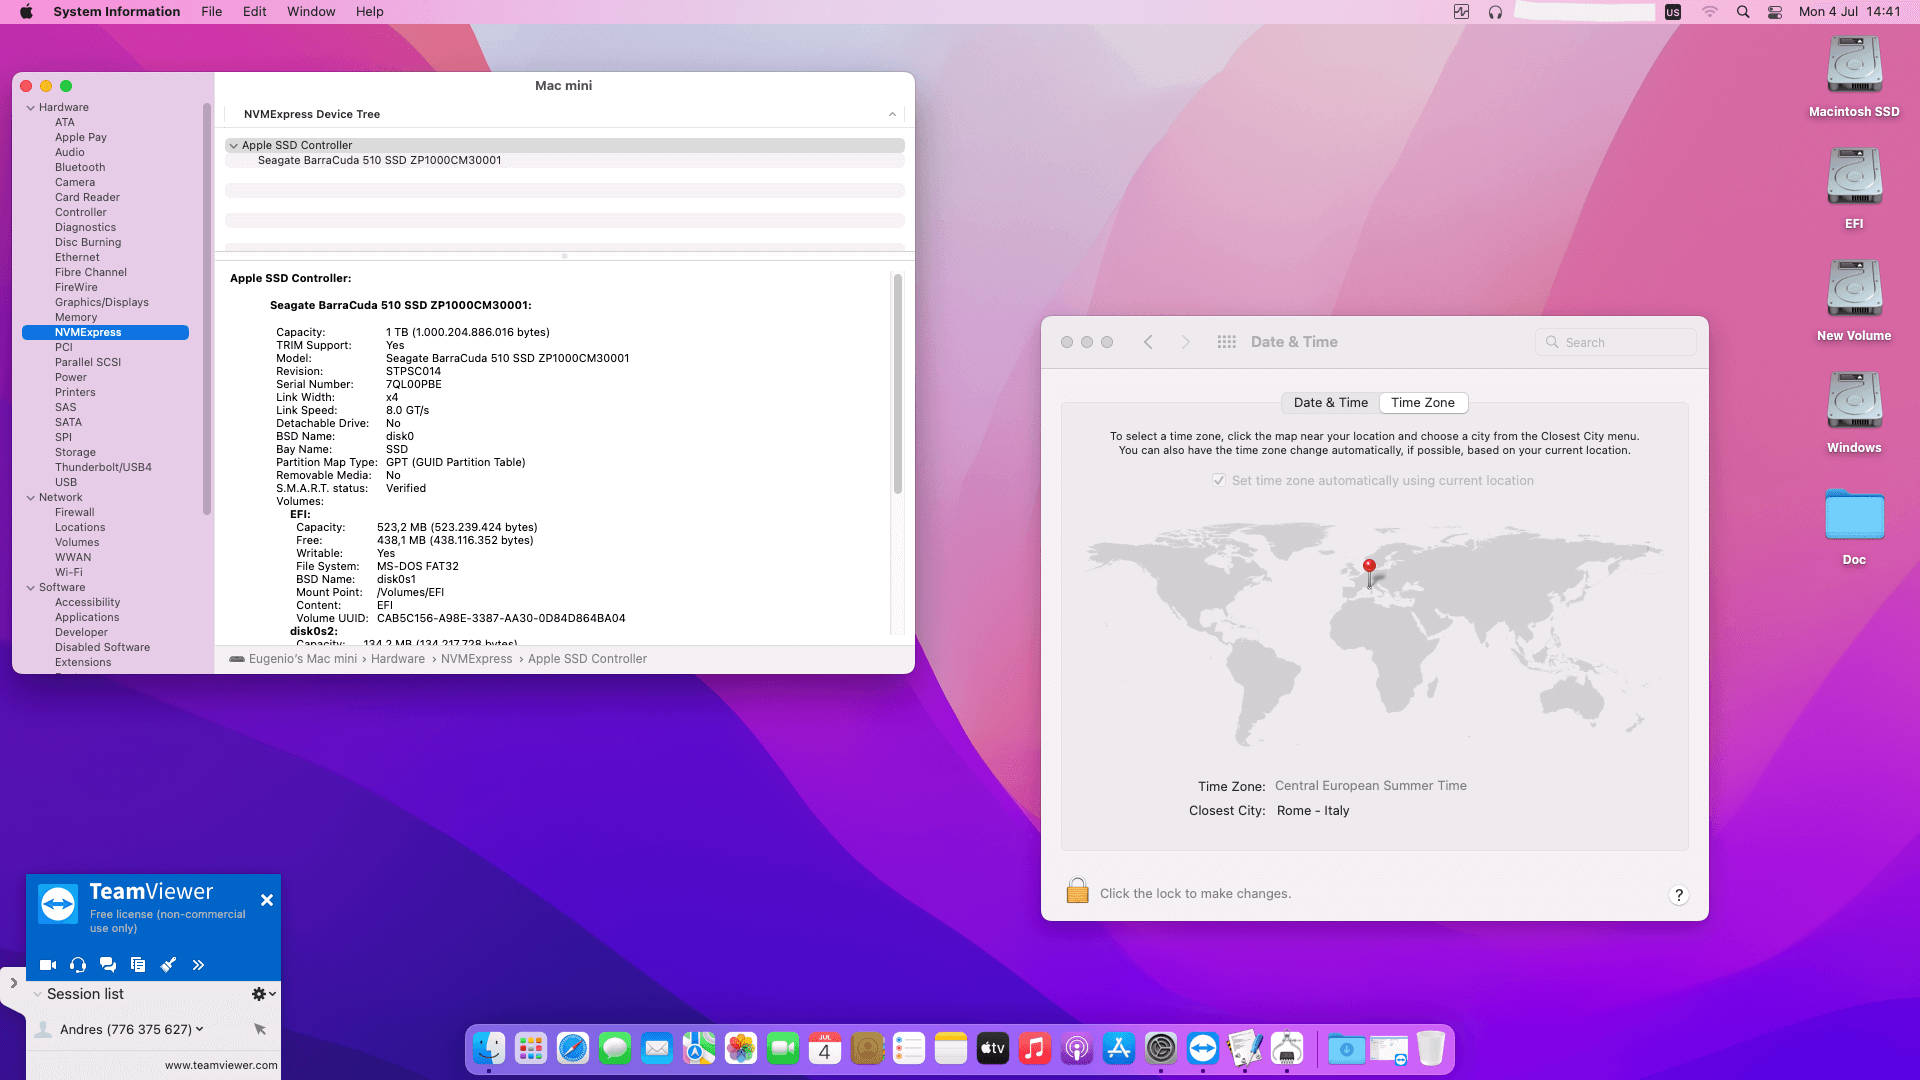This screenshot has height=1080, width=1920.
Task: Open TeamViewer from the Dock
Action: [x=1203, y=1048]
